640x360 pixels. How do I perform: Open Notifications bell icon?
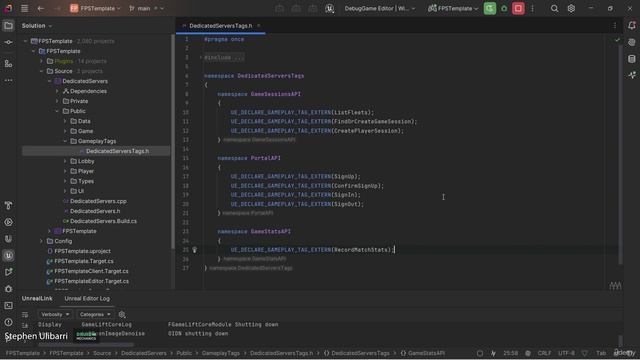coord(632,26)
